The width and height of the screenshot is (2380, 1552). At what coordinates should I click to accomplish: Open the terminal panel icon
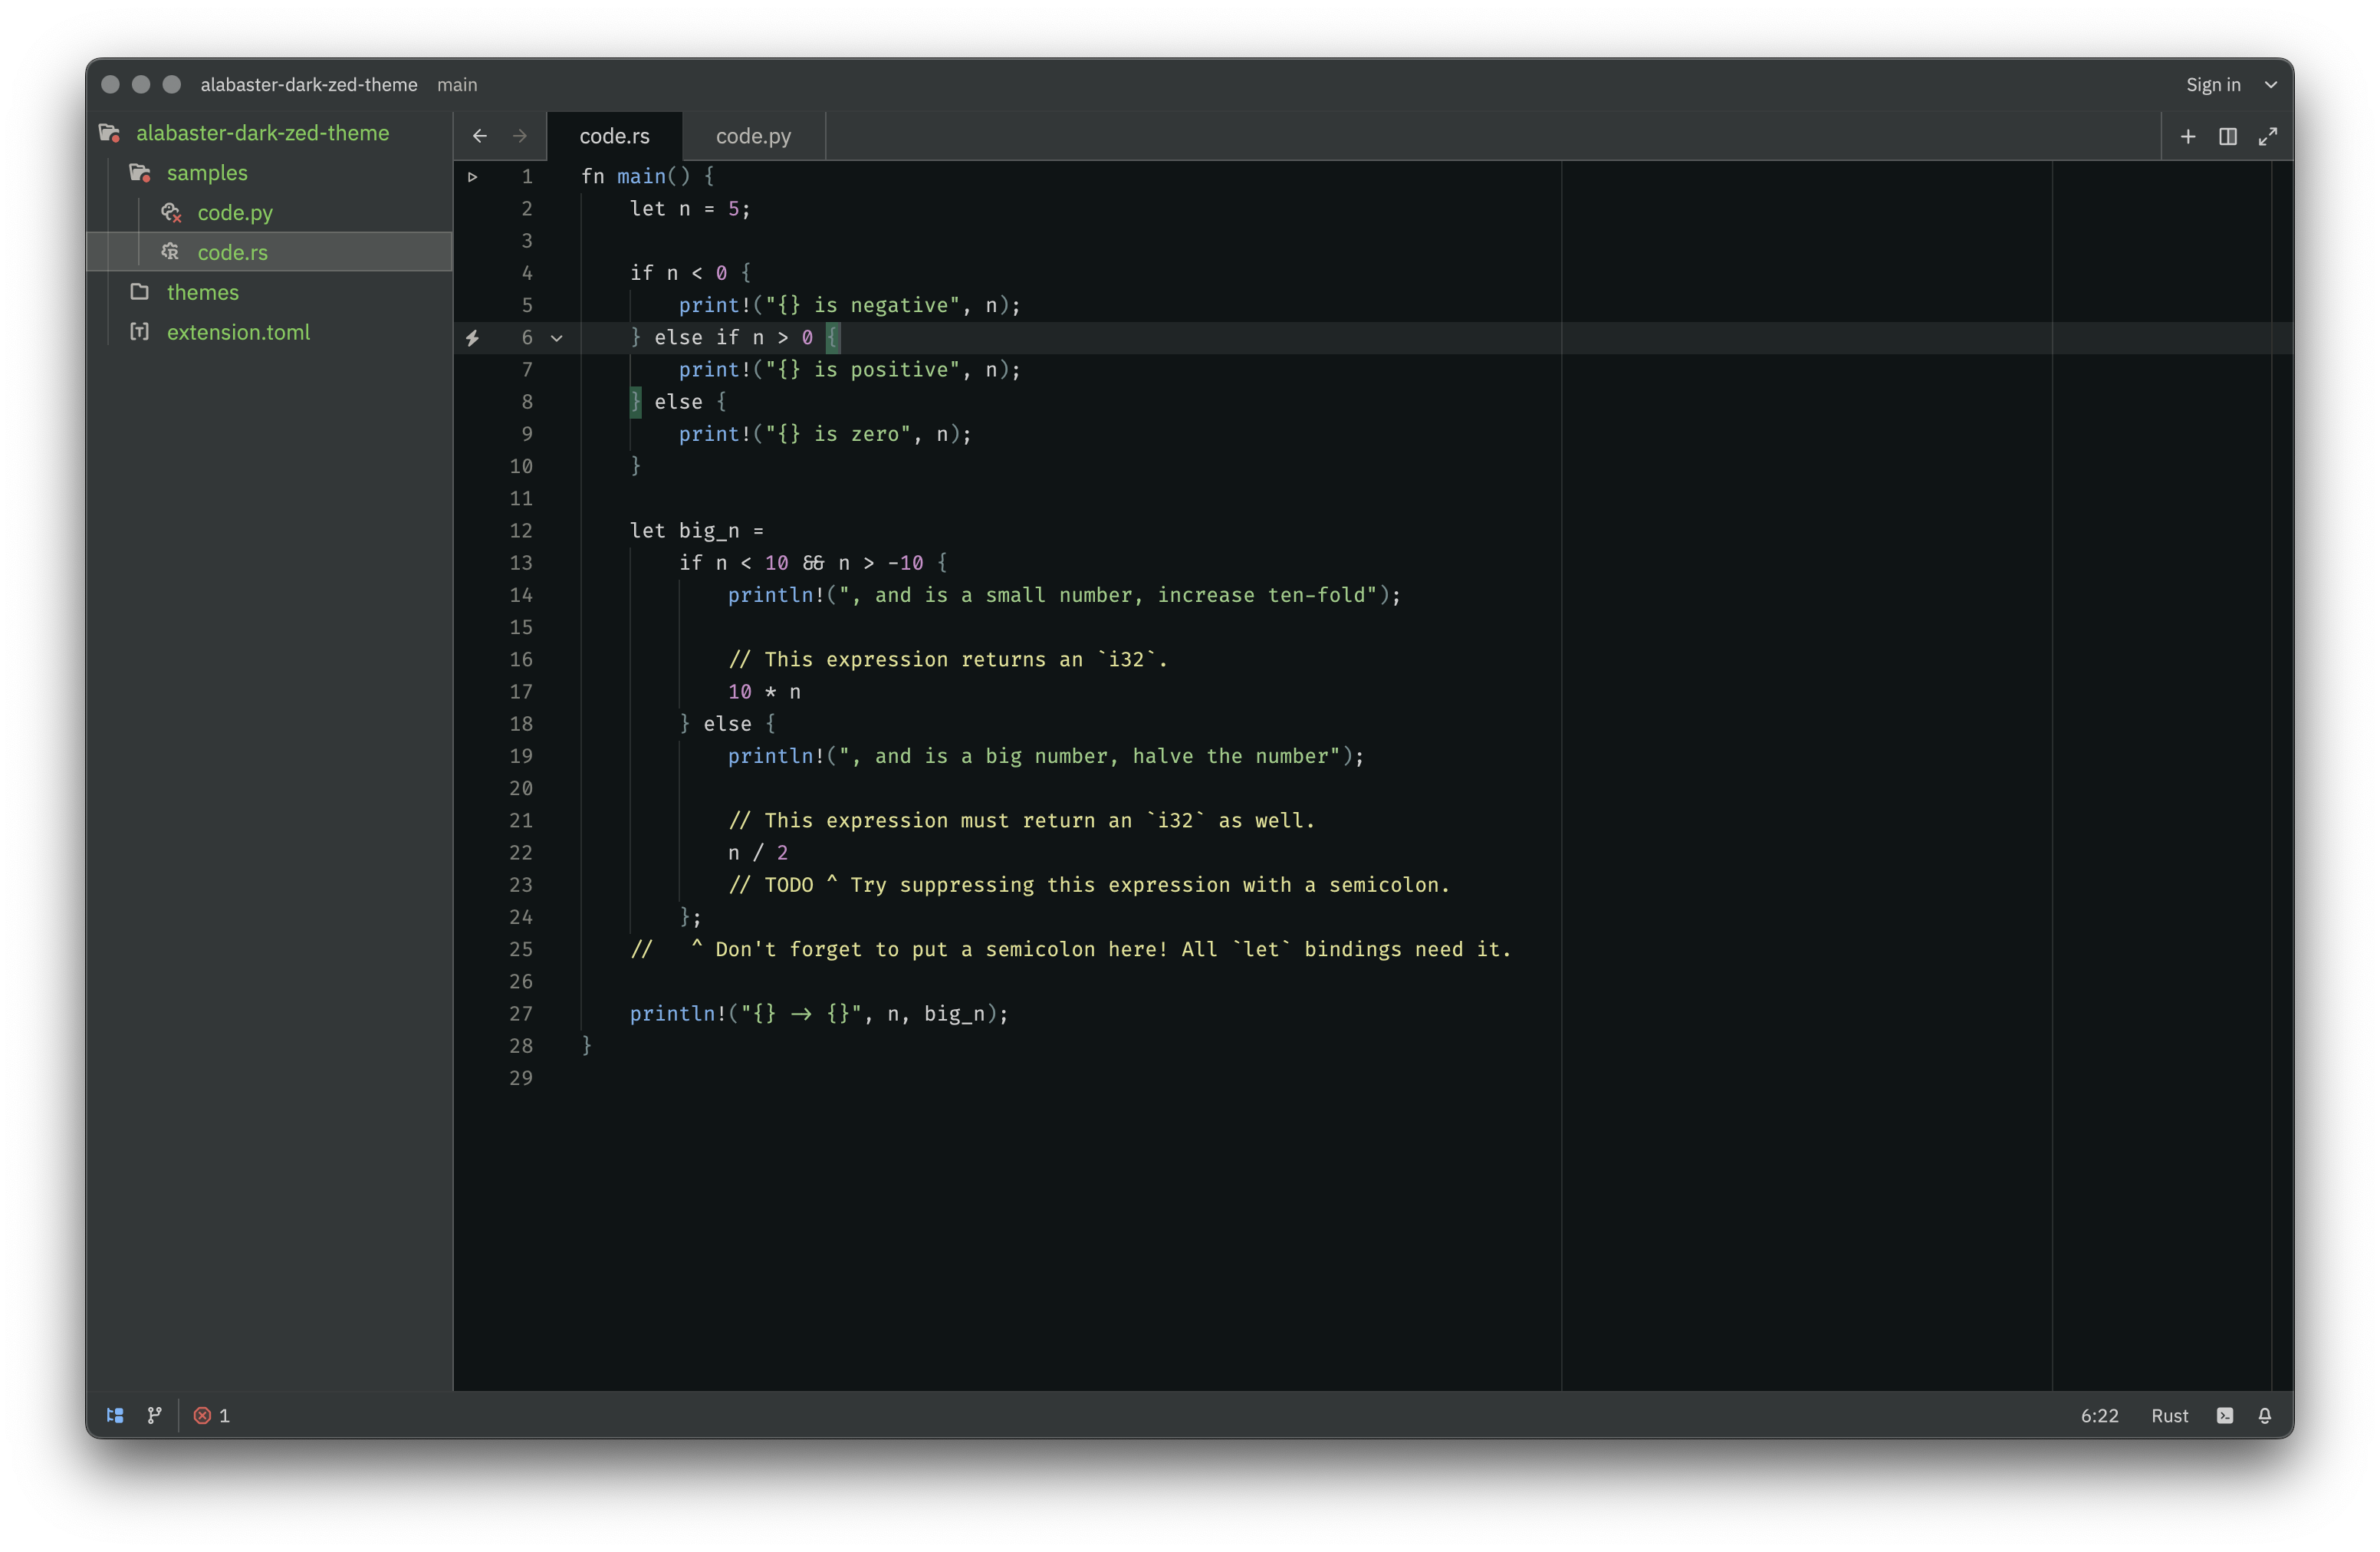2225,1415
